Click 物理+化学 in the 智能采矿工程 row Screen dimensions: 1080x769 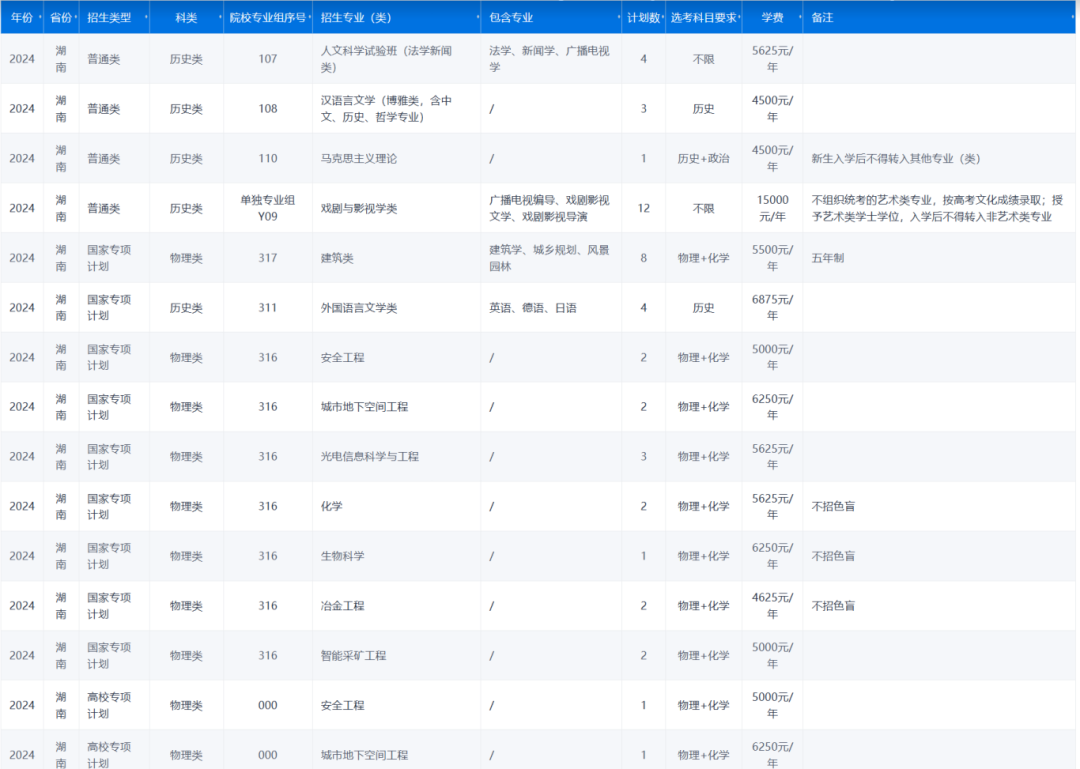703,655
